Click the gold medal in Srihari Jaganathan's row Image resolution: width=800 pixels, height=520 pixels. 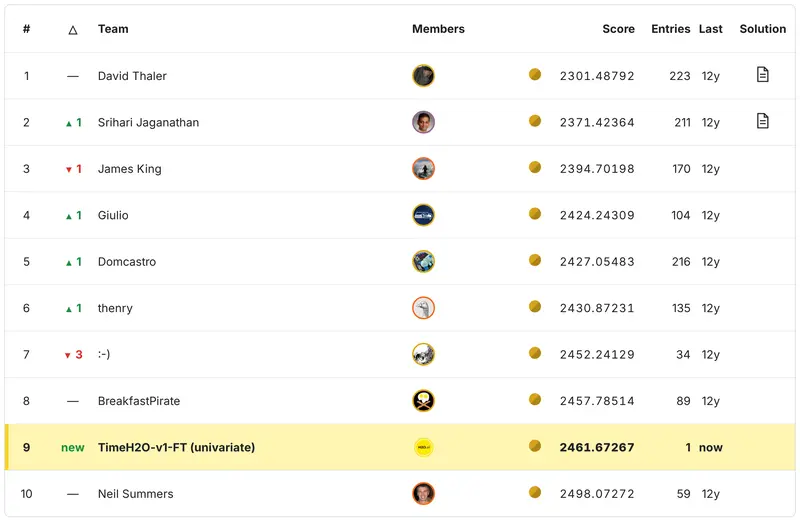click(535, 120)
